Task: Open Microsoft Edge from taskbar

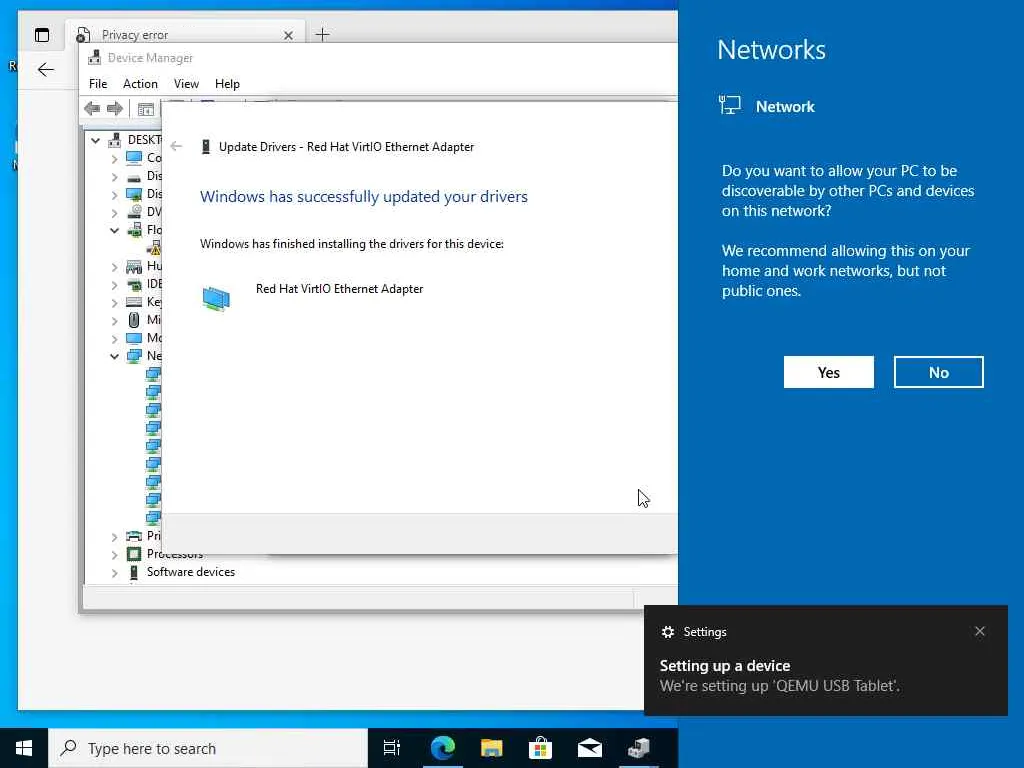Action: tap(442, 748)
